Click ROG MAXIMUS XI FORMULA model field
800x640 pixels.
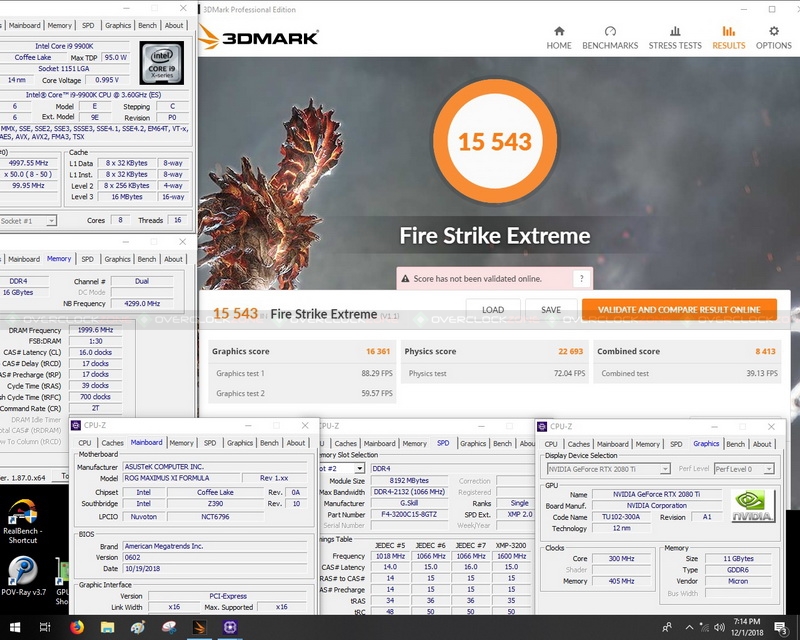tap(181, 478)
